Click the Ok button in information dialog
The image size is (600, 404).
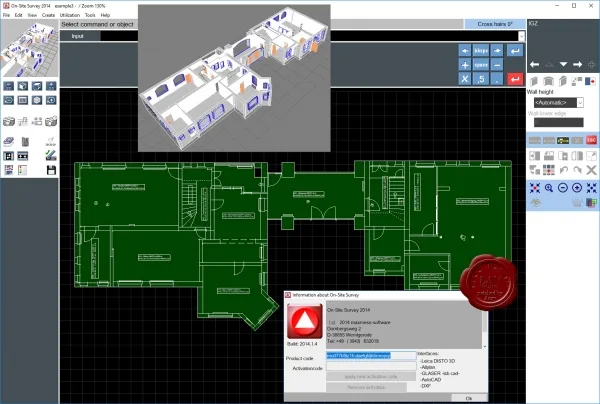point(469,398)
